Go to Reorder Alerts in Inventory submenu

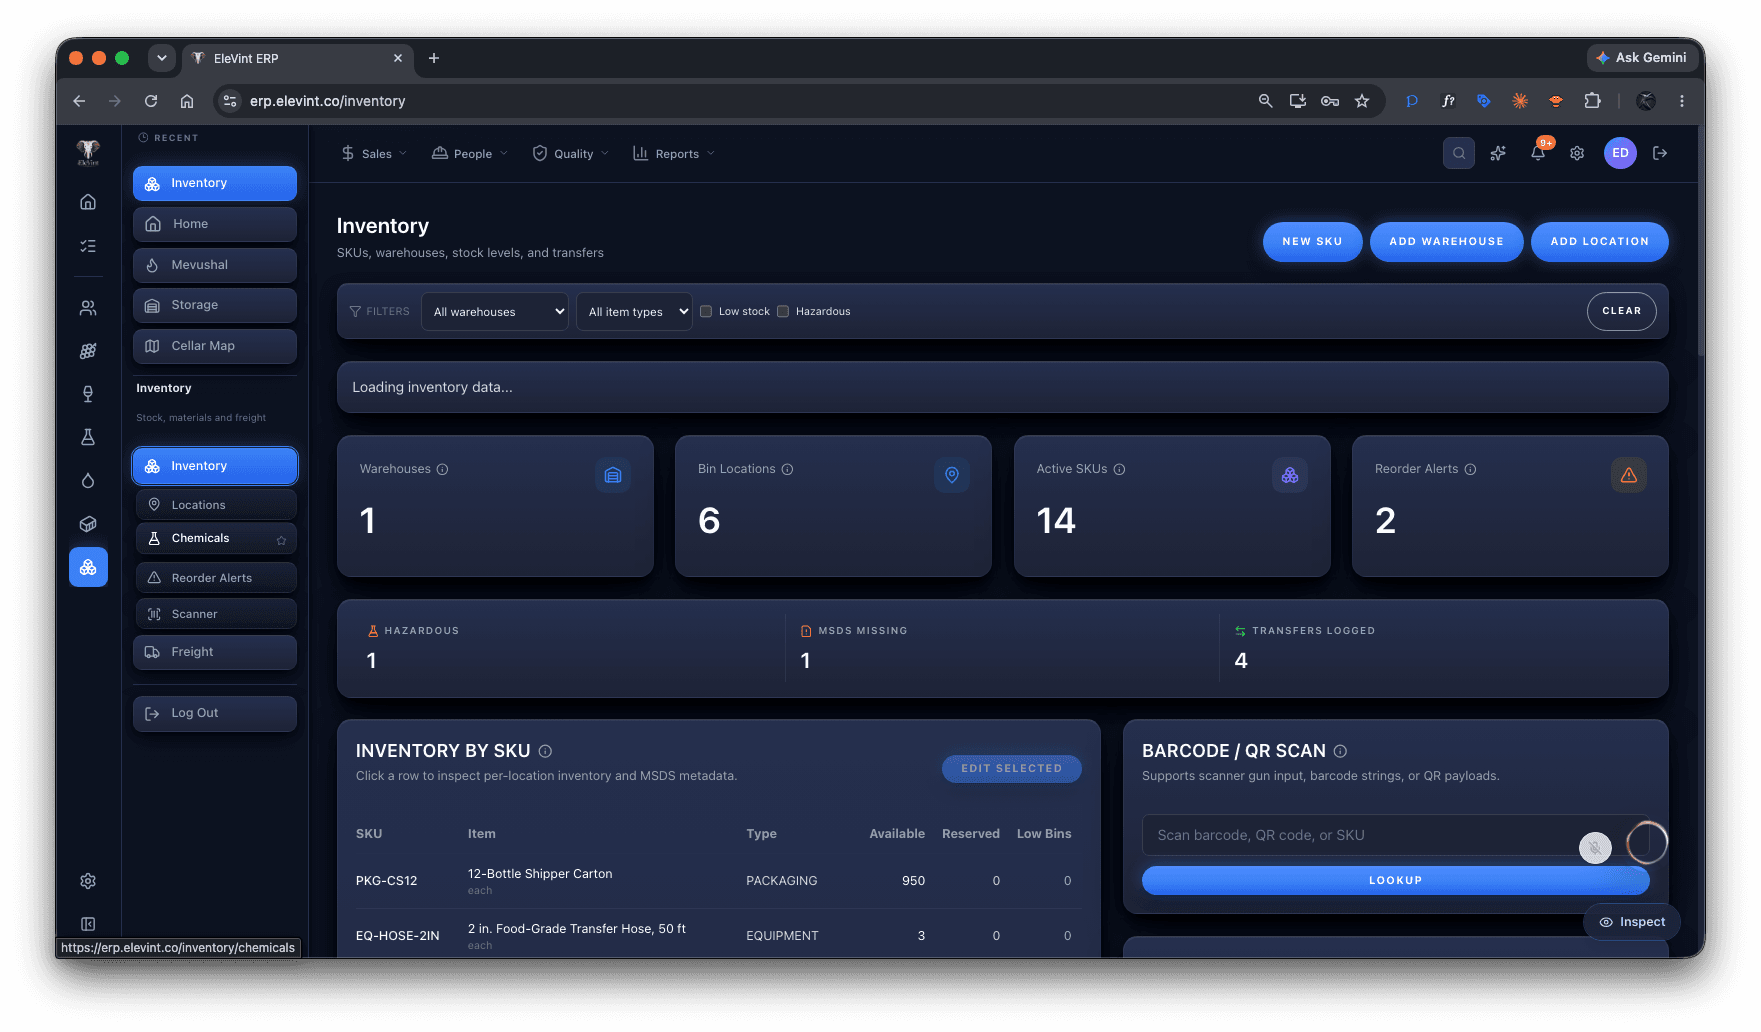pos(216,578)
